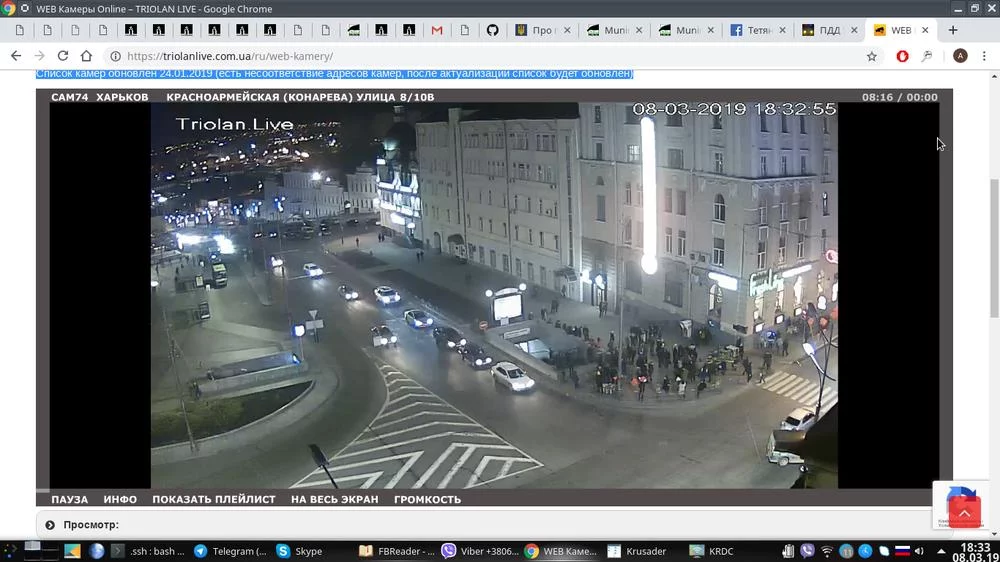This screenshot has height=562, width=1000.
Task: Click ИНФО under the video player
Action: pos(120,500)
